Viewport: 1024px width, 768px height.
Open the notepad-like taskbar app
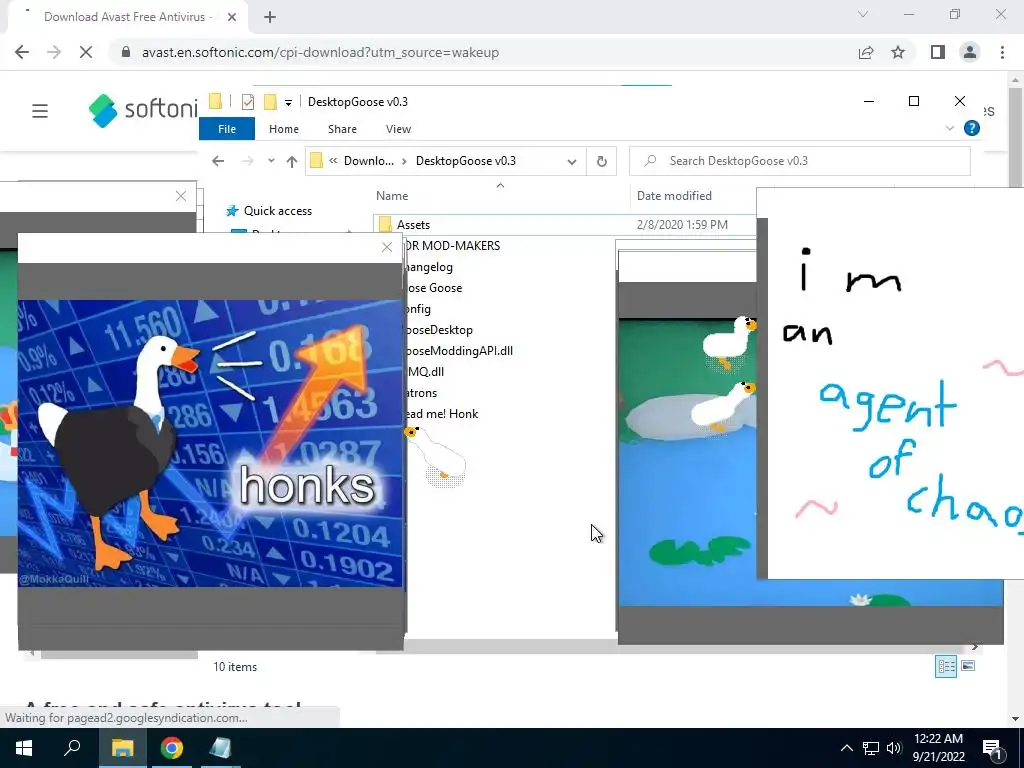tap(221, 748)
